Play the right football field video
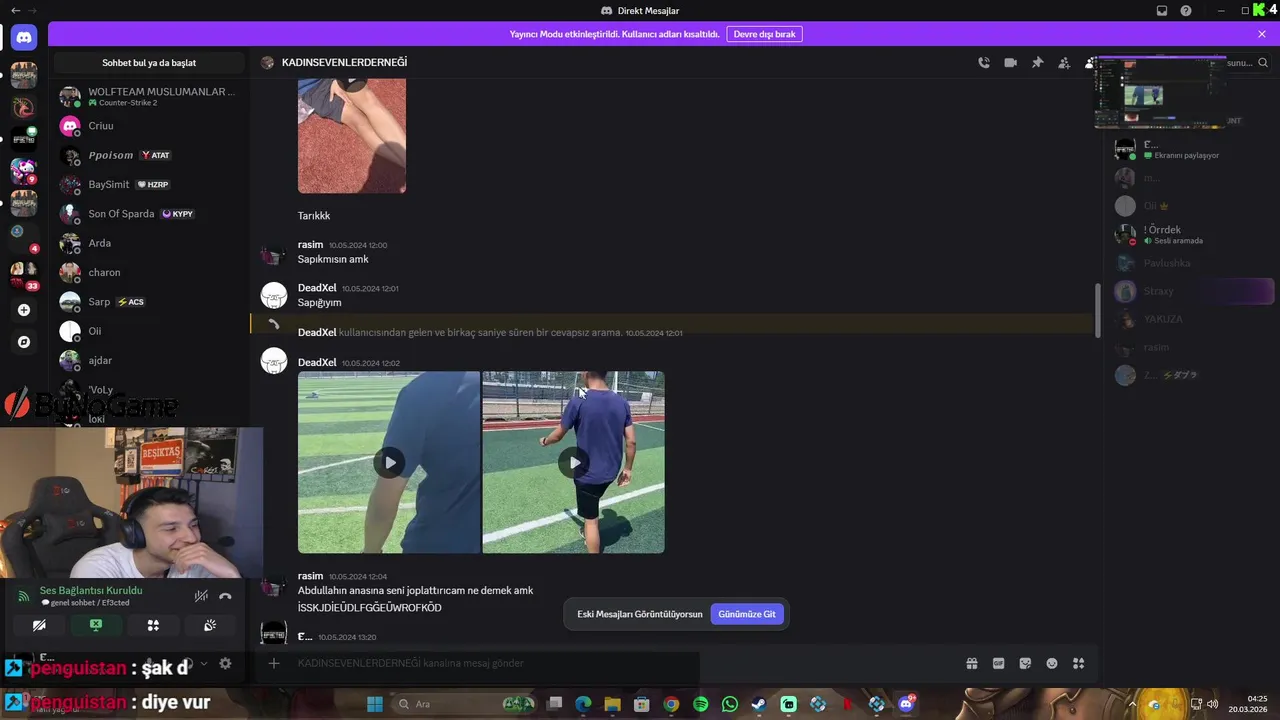 tap(573, 462)
